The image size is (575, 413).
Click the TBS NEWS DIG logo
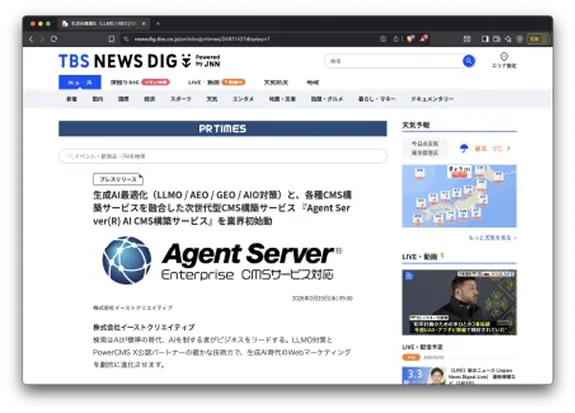coord(139,61)
